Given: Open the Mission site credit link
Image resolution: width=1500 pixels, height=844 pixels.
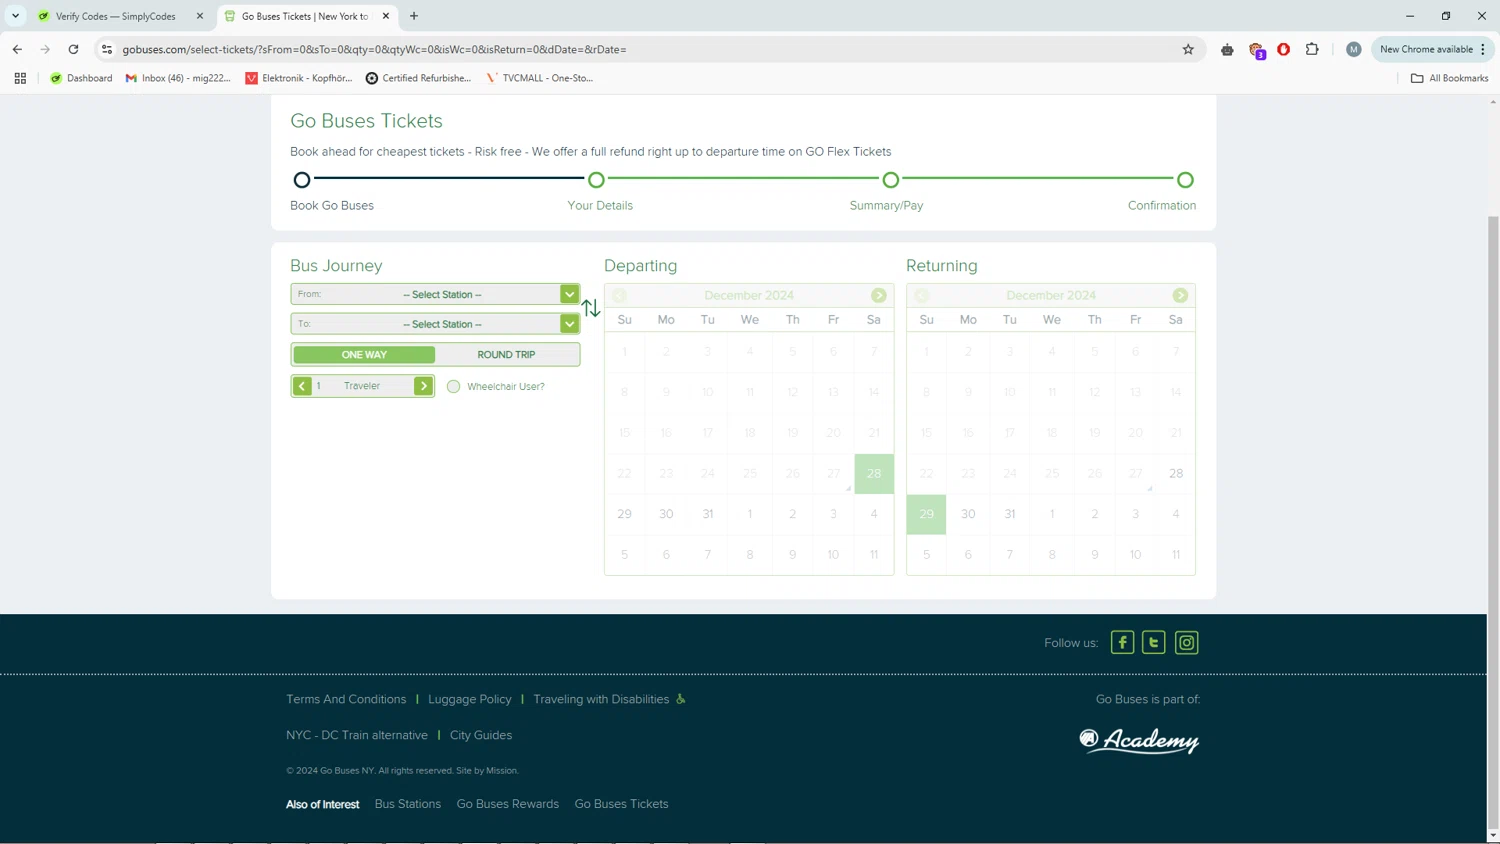Looking at the screenshot, I should (x=502, y=771).
